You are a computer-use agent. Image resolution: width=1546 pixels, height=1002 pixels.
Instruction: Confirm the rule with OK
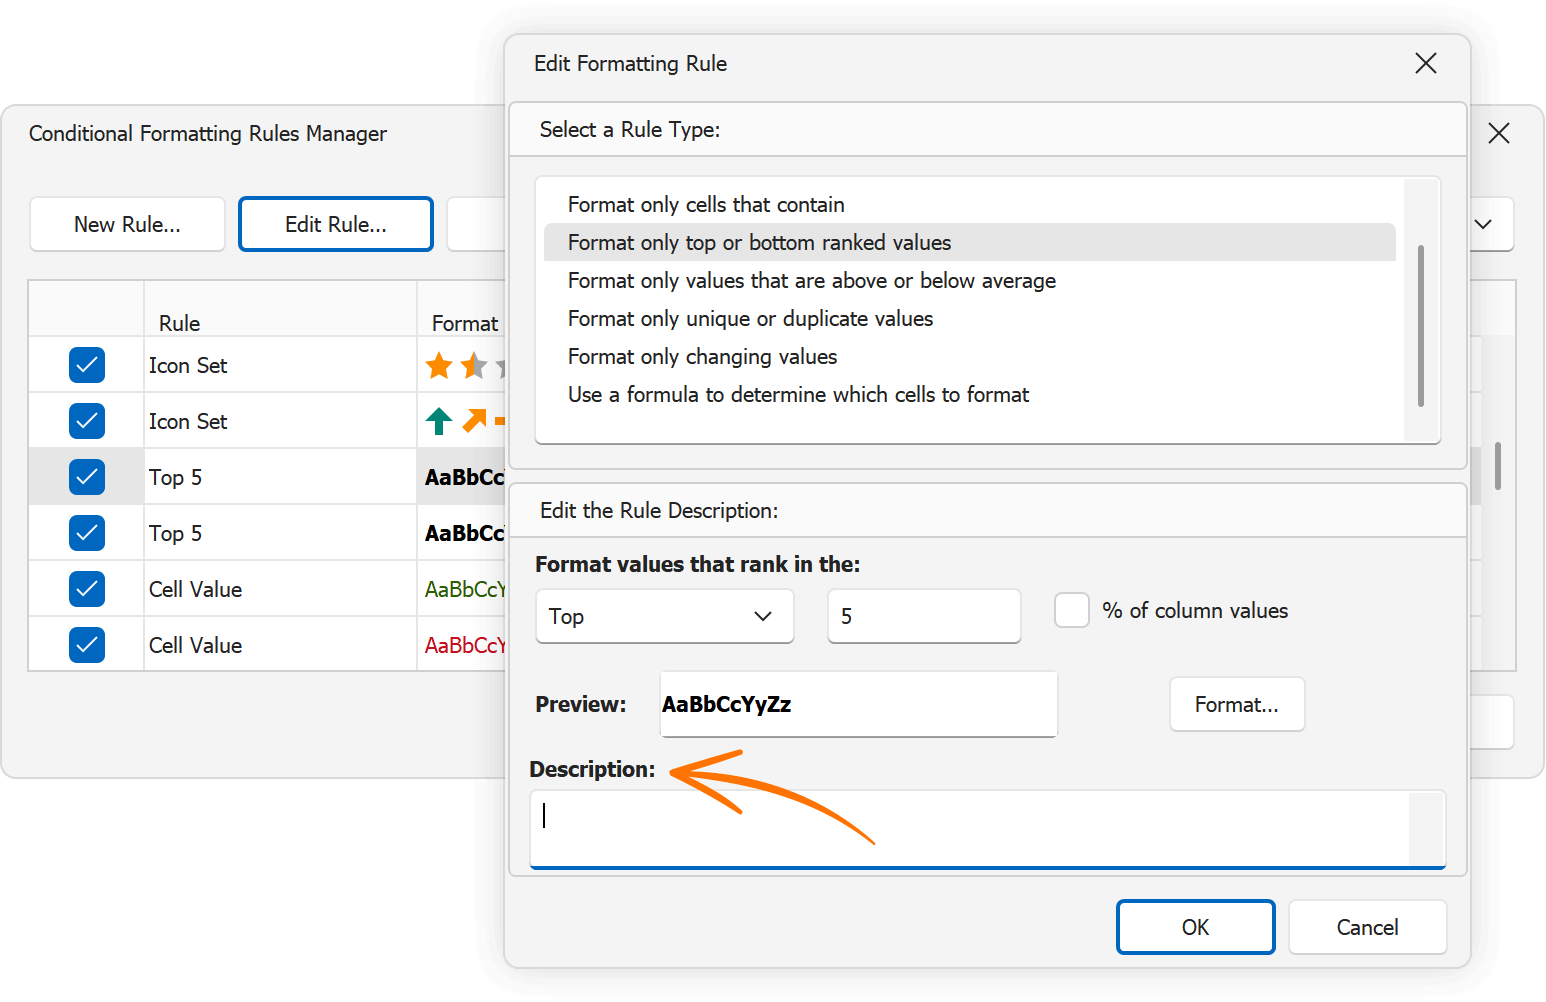tap(1195, 928)
